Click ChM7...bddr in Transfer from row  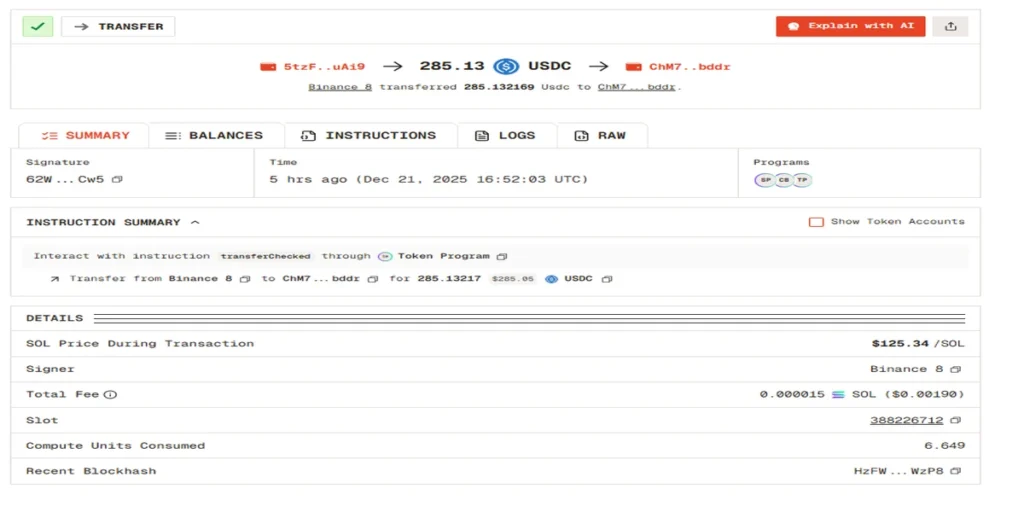[x=321, y=279]
